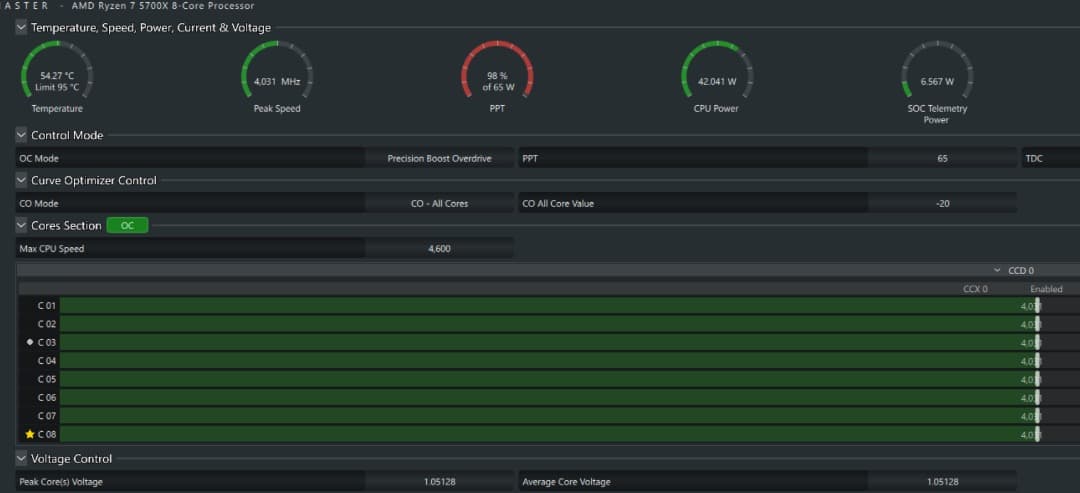This screenshot has height=493, width=1080.
Task: Adjust the C 02 core speed slider
Action: coord(1037,324)
